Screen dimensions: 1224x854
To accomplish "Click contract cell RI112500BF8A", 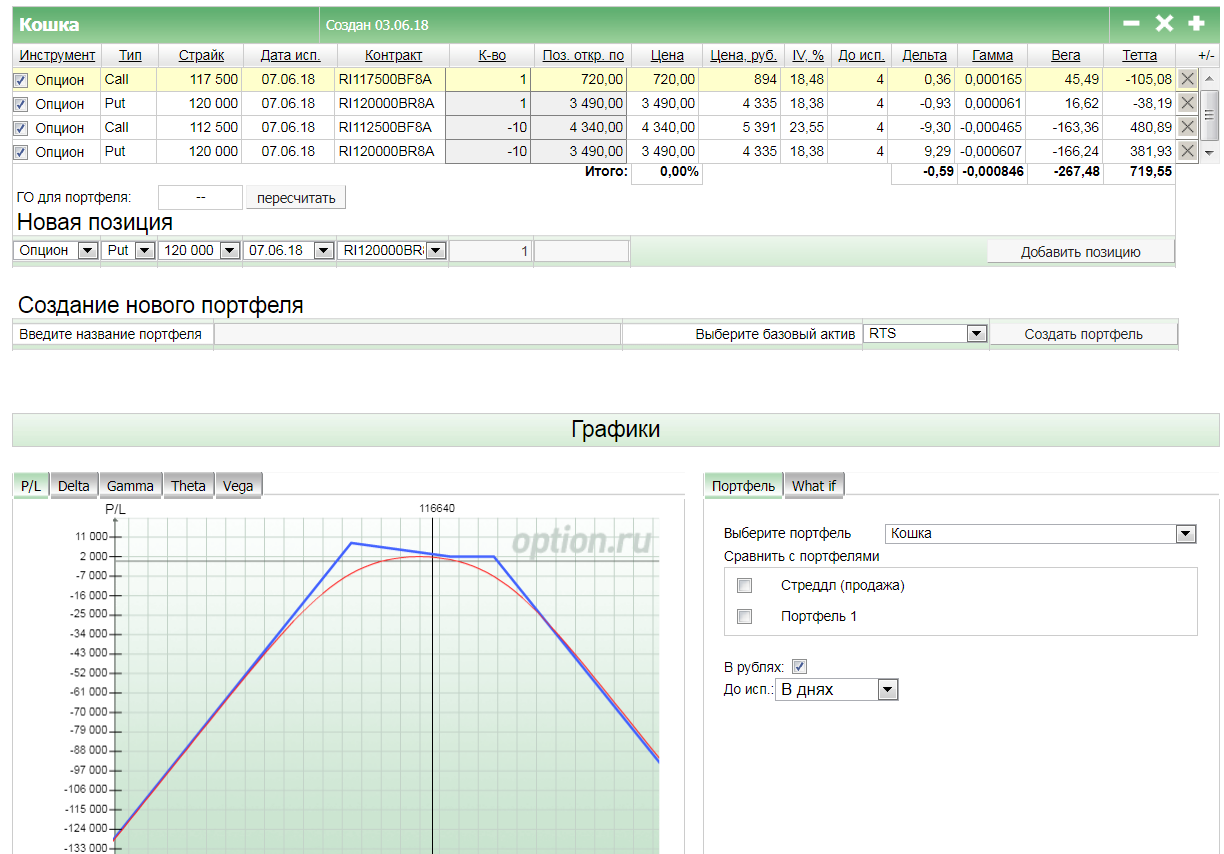I will (389, 127).
